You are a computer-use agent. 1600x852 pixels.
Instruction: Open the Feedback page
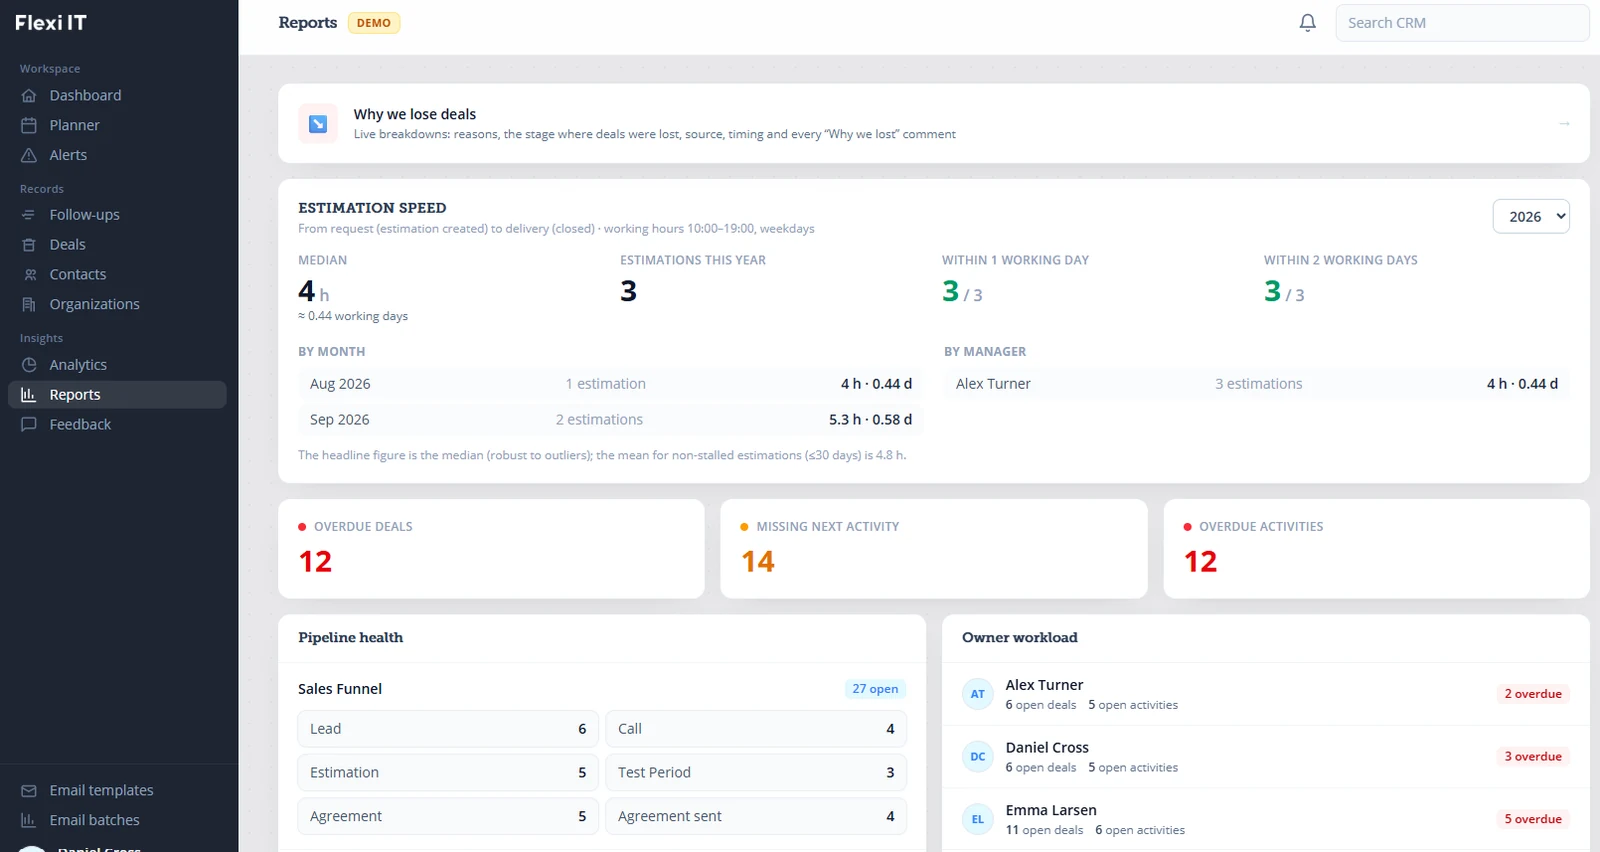click(117, 425)
